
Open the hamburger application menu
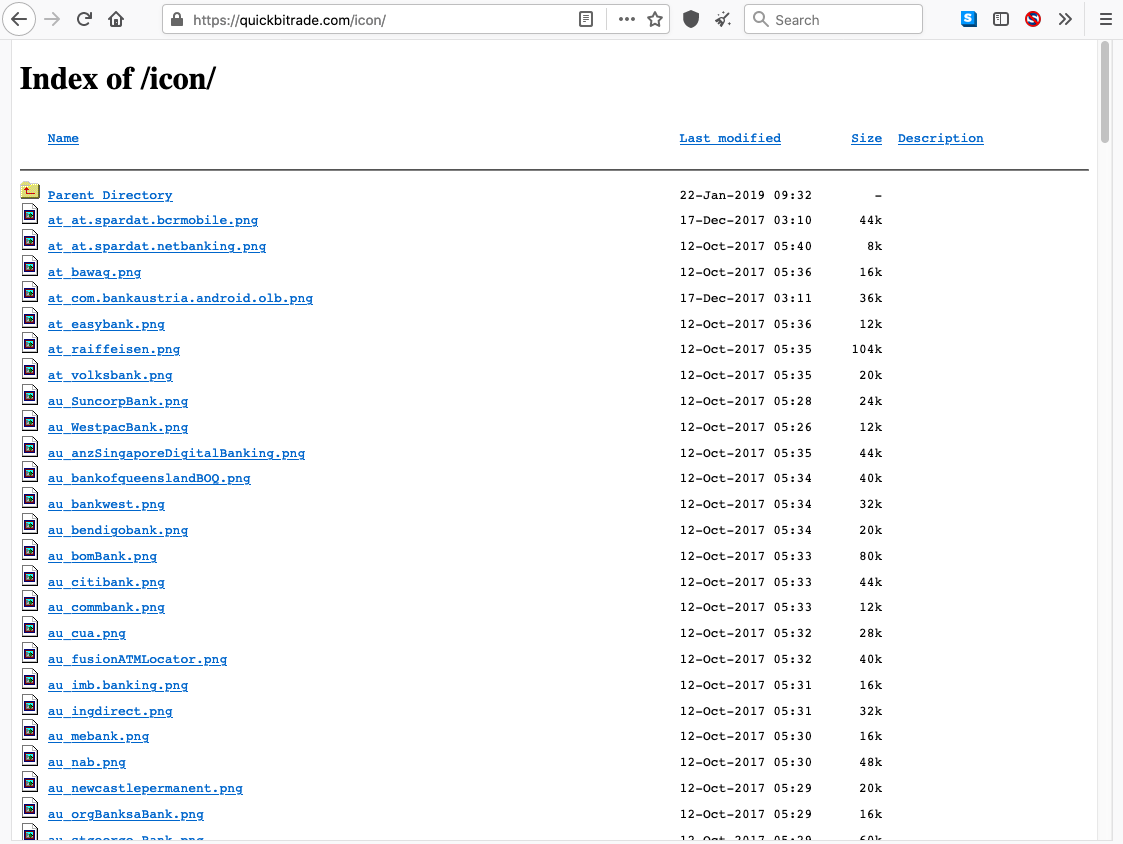[x=1106, y=19]
